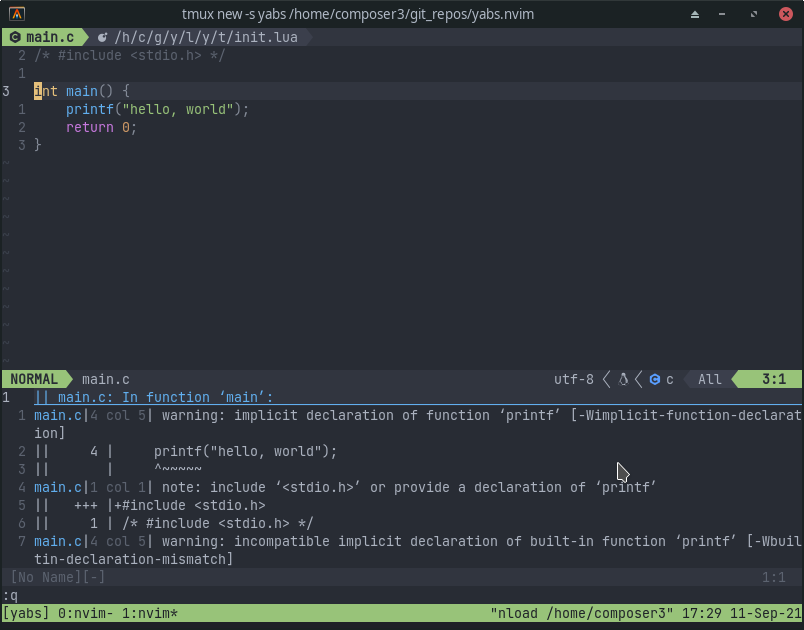
Task: Click the tmux pane title 'nload /home/composer3'
Action: pos(581,613)
